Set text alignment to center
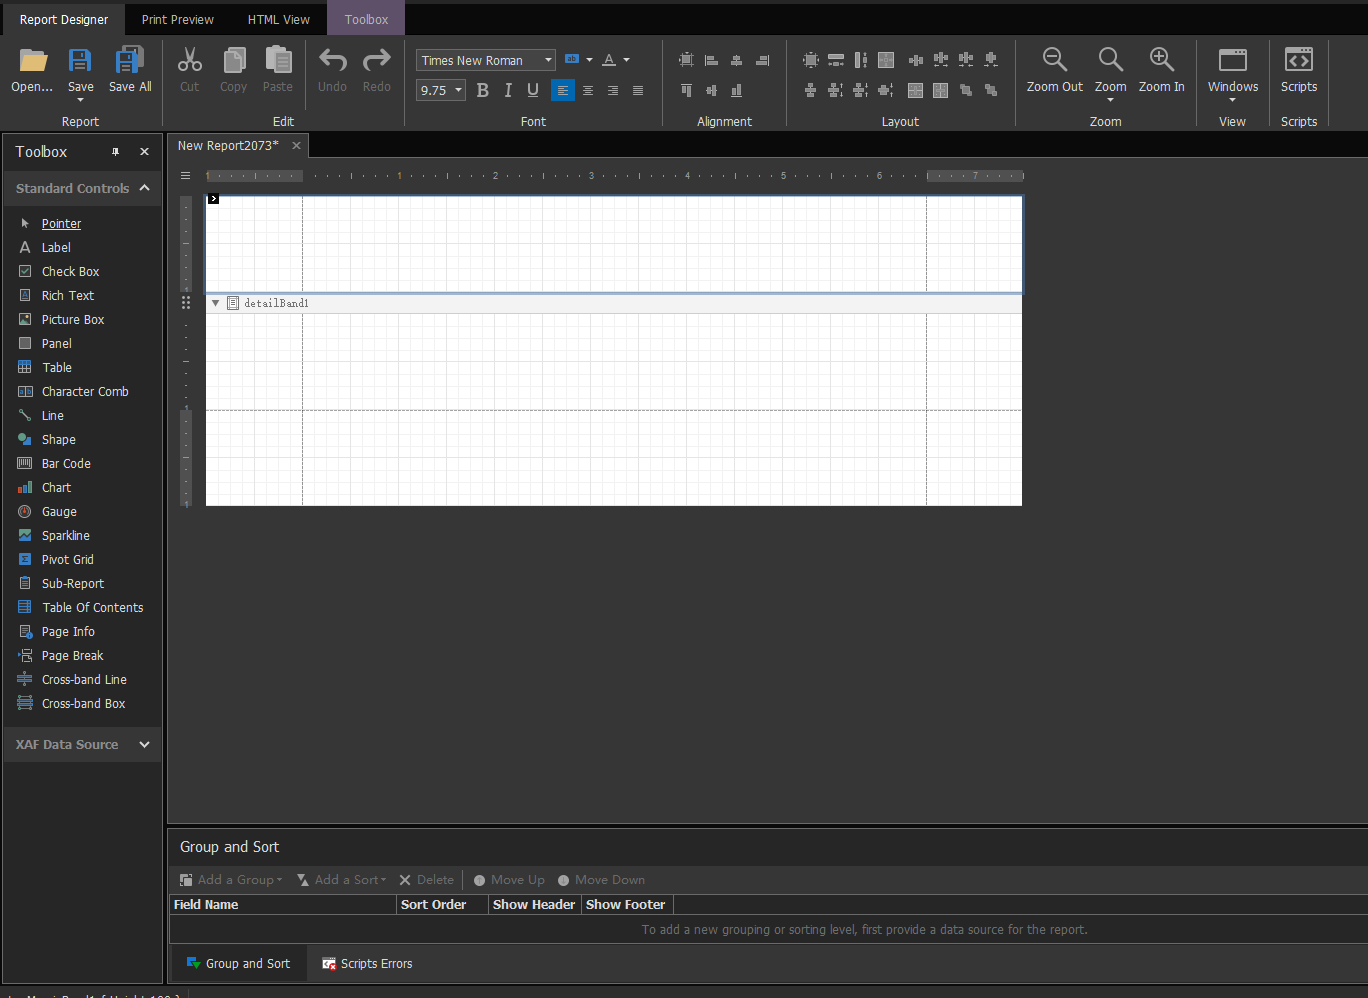This screenshot has height=998, width=1368. point(588,90)
